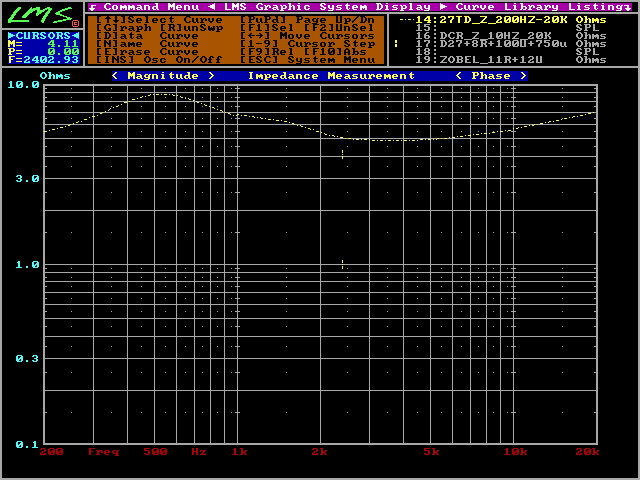The image size is (640, 480).
Task: Choose the Name Curve command
Action: [147, 44]
